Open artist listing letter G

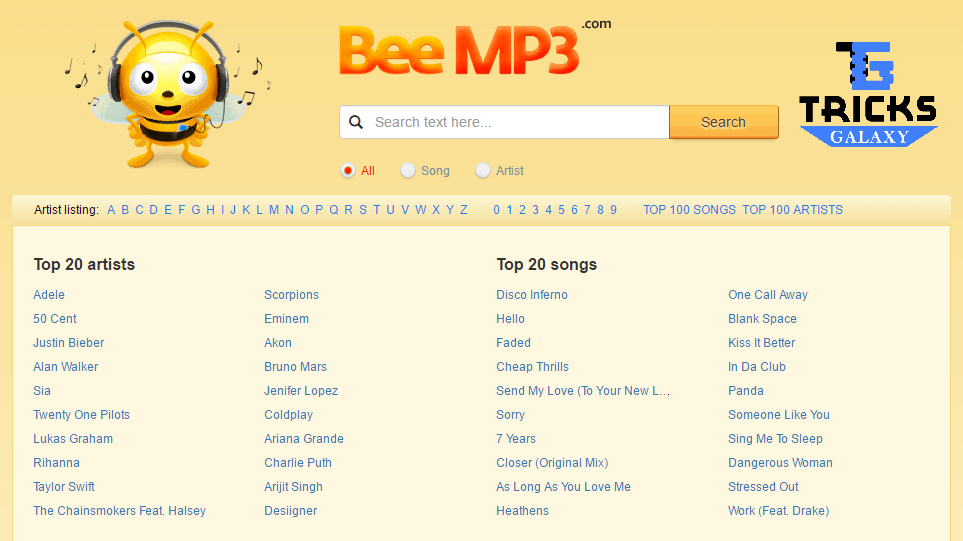pos(196,210)
